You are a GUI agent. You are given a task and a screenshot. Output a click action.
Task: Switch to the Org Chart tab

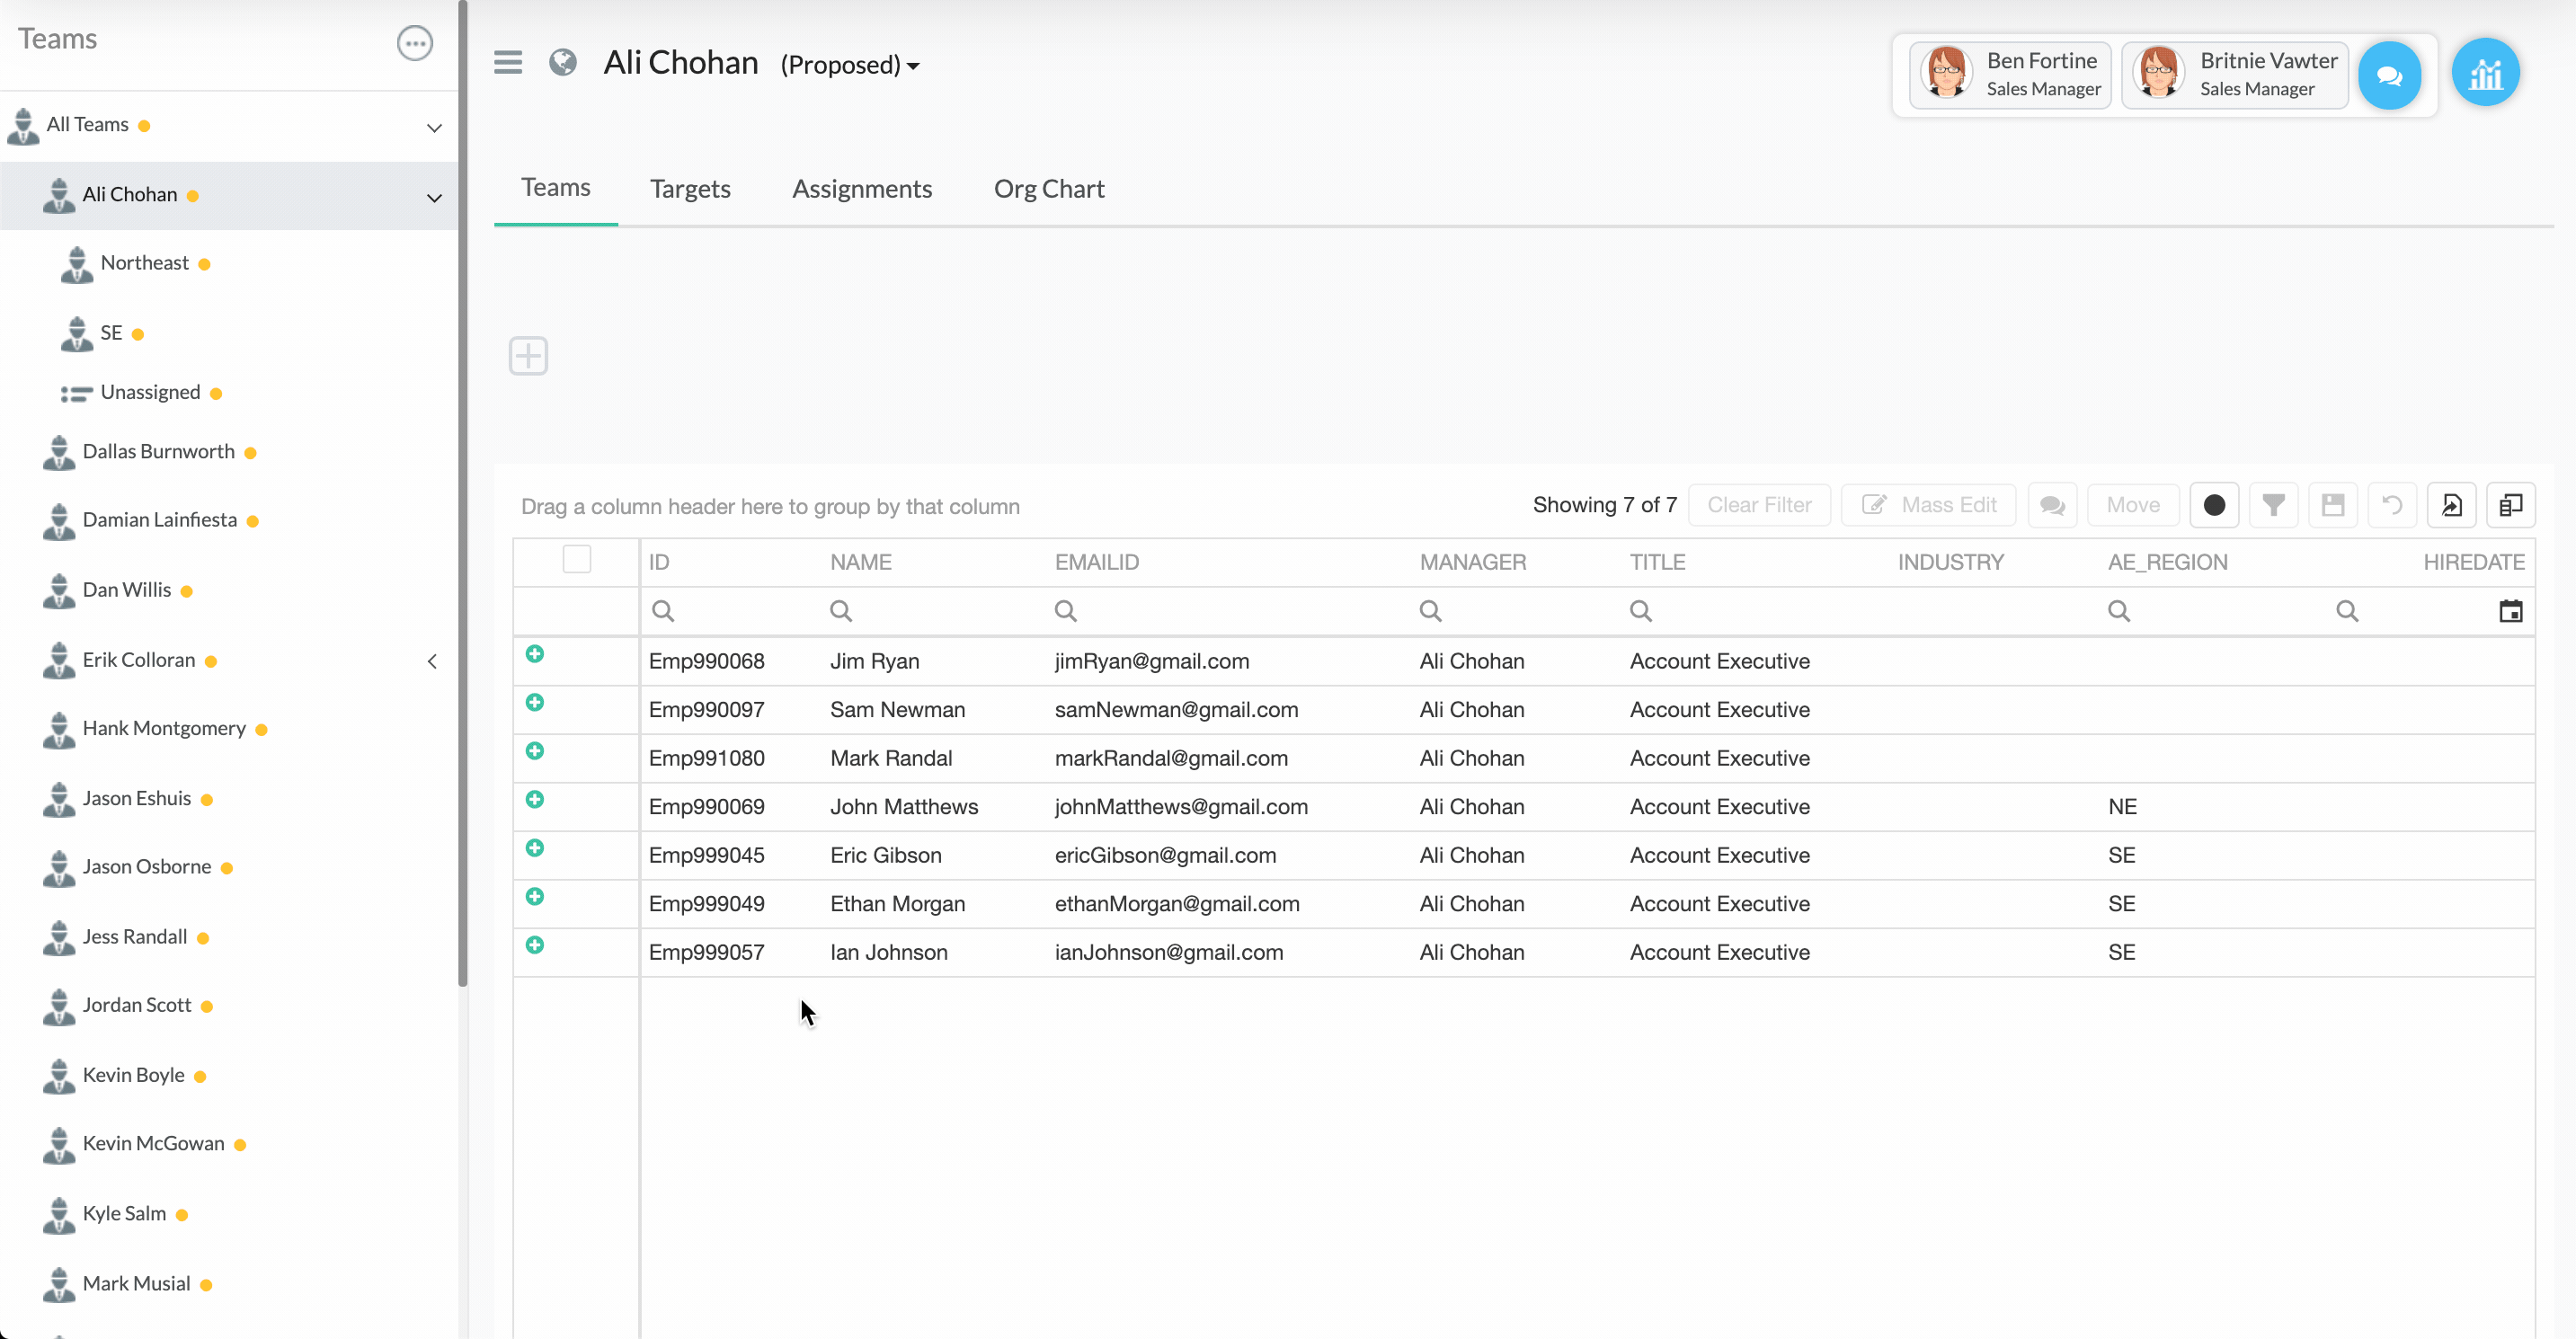(x=1048, y=189)
